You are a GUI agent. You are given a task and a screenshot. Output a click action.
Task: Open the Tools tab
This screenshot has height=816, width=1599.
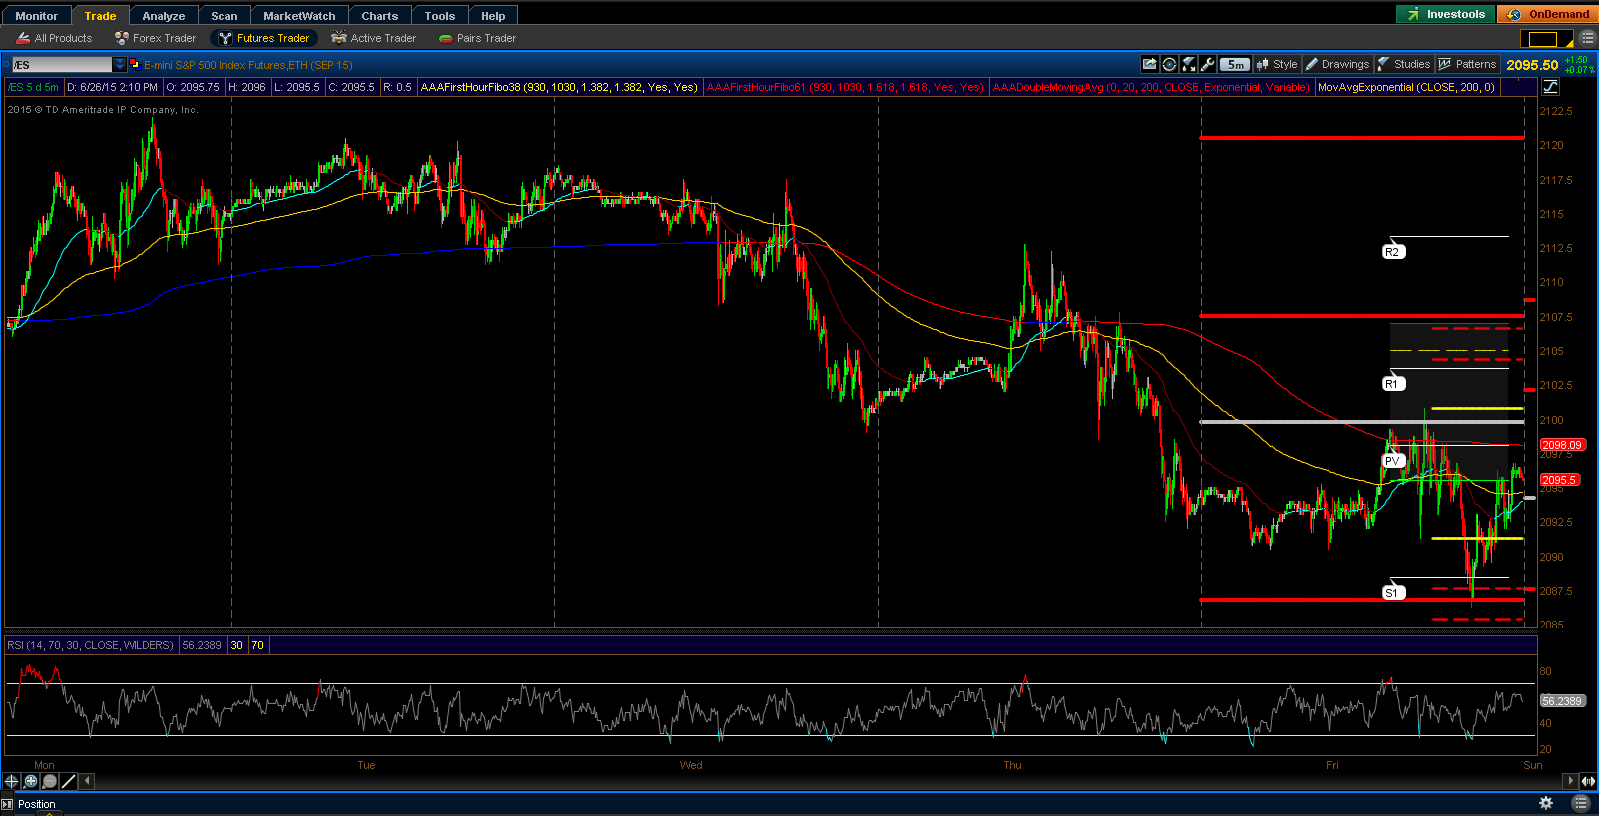(x=440, y=16)
